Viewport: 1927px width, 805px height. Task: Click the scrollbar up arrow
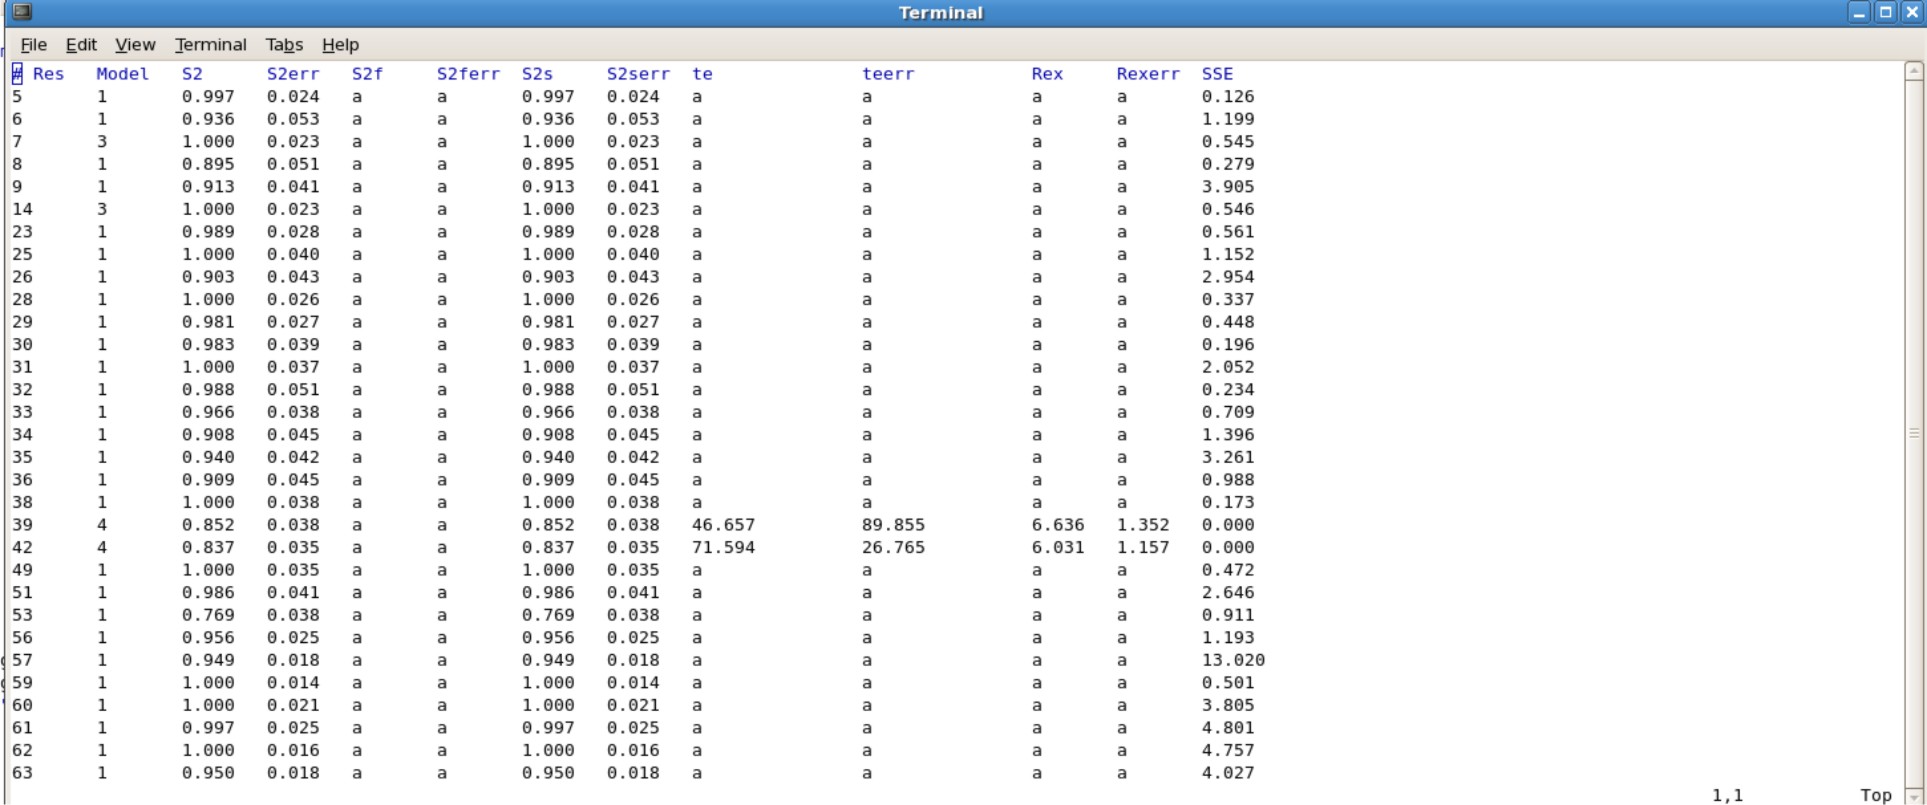coord(1914,71)
